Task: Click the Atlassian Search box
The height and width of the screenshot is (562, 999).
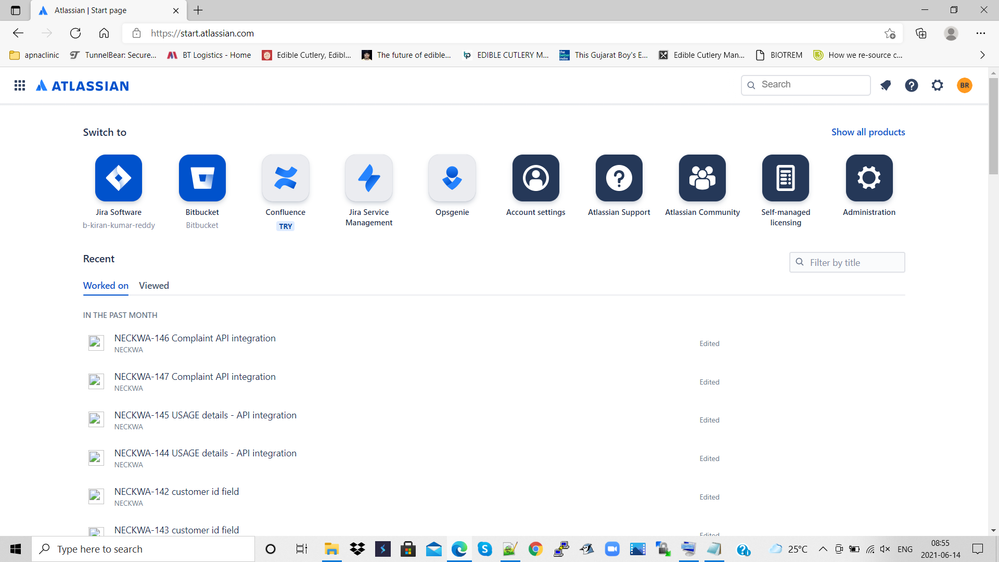Action: (805, 85)
